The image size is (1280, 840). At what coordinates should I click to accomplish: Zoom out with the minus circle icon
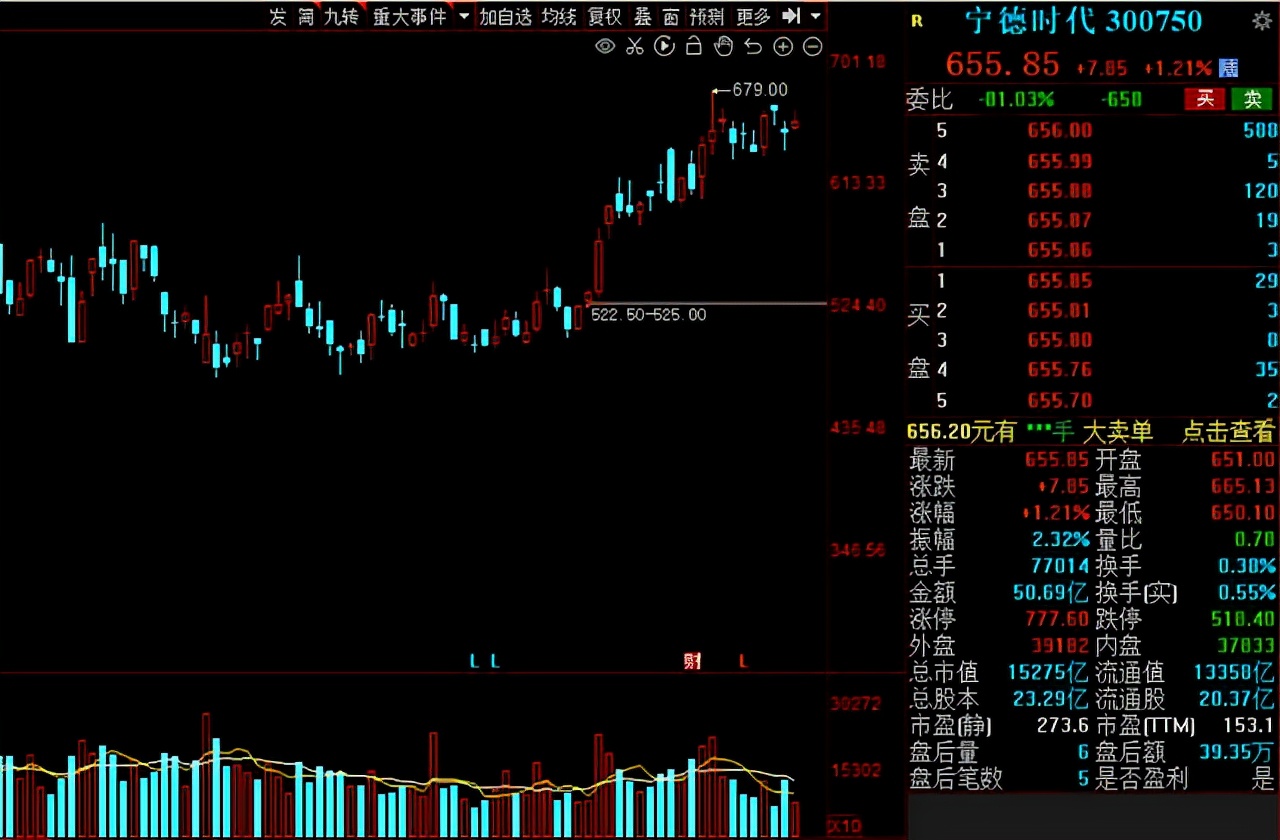[813, 46]
